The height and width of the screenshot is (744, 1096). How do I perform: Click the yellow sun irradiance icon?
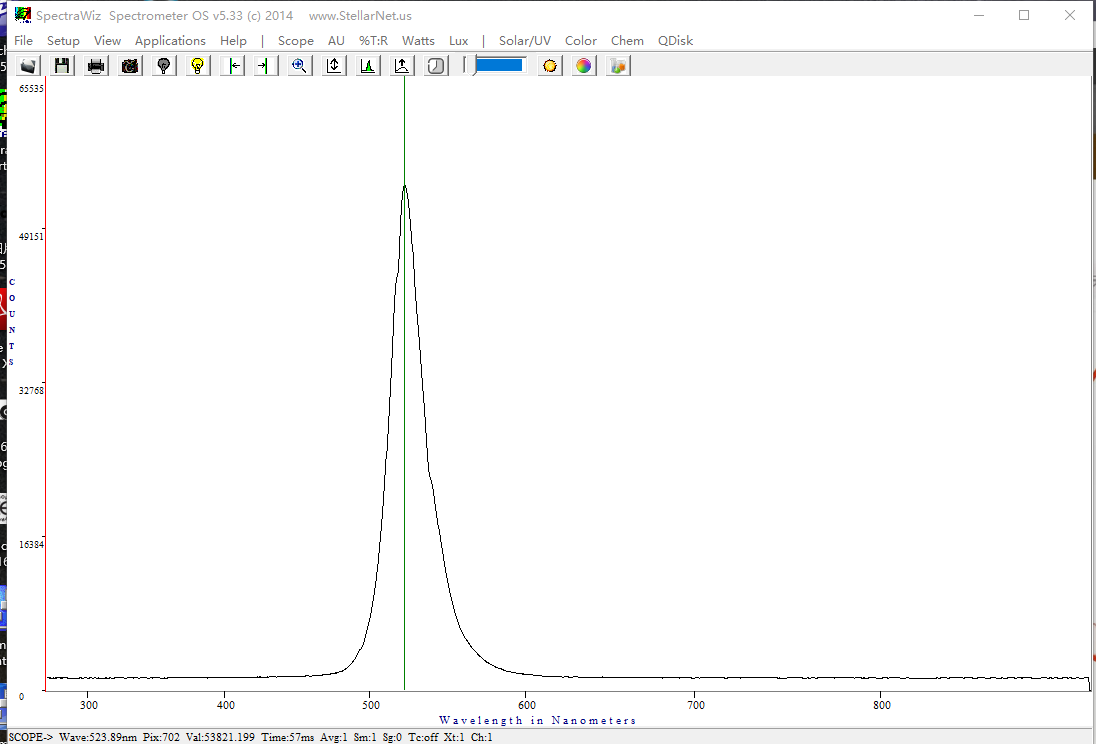[x=550, y=66]
